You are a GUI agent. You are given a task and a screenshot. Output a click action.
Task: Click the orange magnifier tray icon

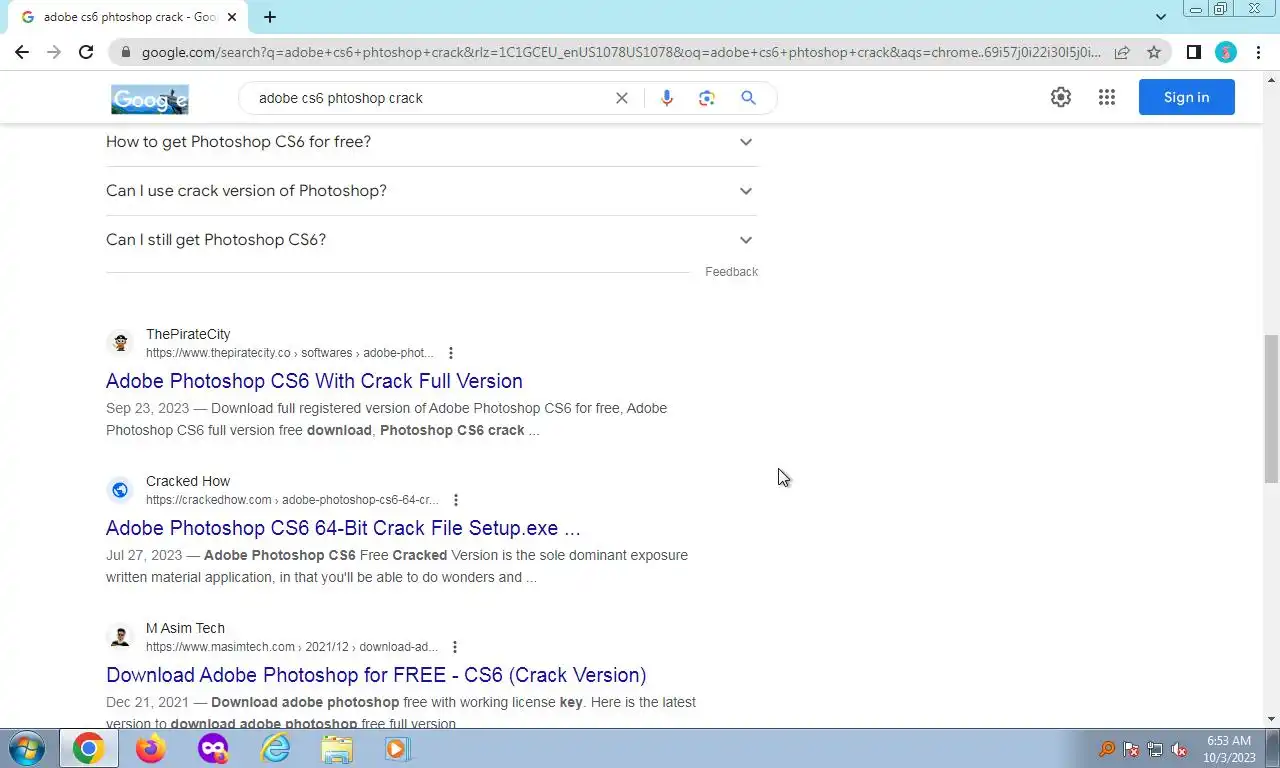click(1107, 749)
